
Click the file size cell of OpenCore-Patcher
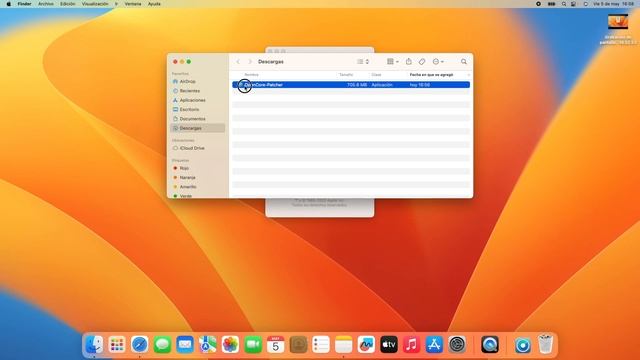(357, 85)
